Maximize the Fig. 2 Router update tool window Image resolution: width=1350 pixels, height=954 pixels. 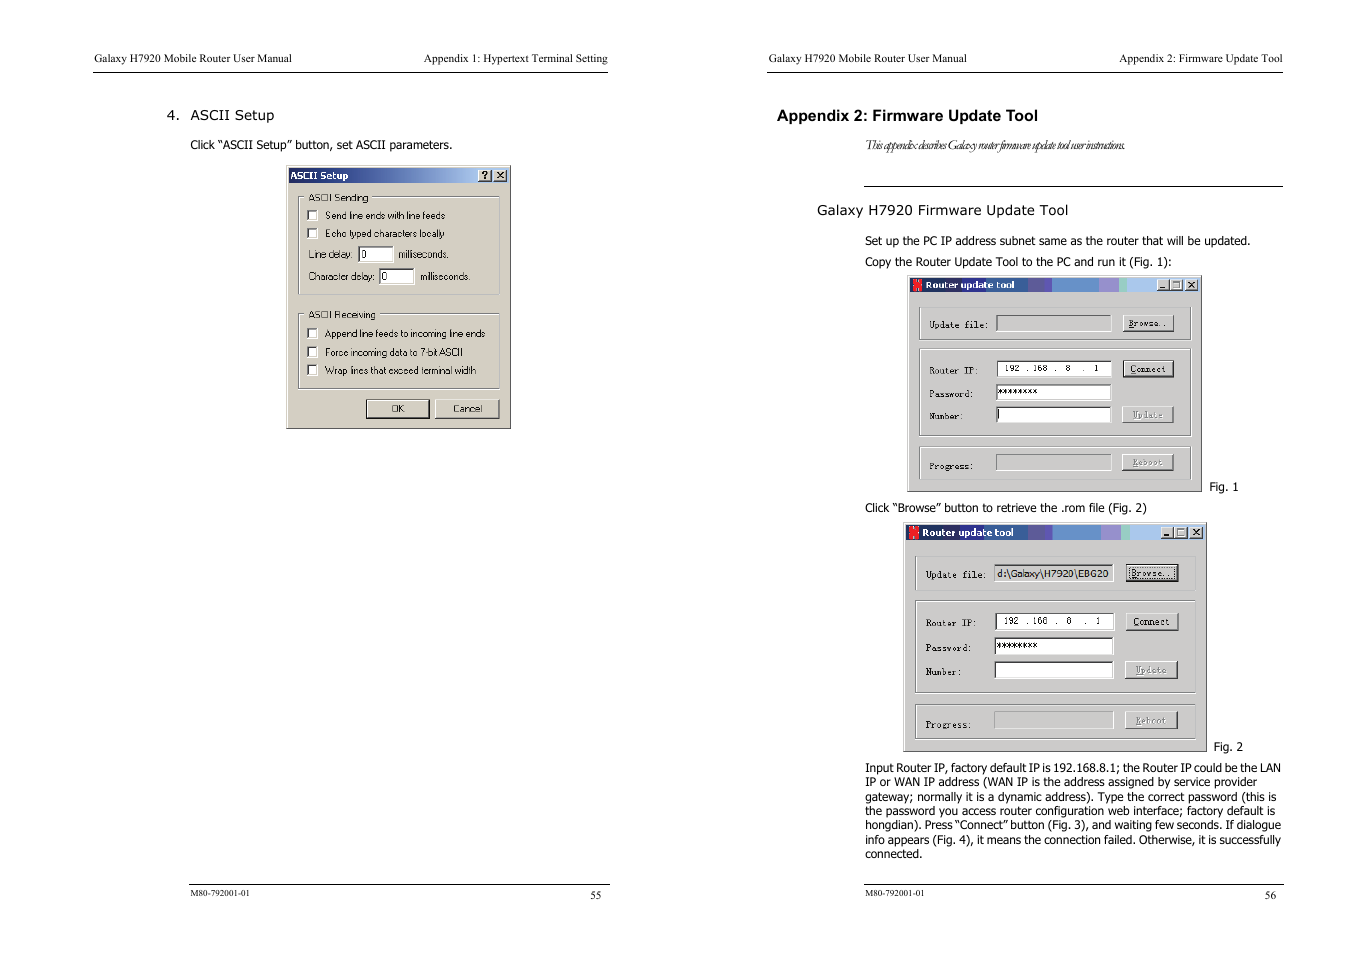pos(1181,533)
